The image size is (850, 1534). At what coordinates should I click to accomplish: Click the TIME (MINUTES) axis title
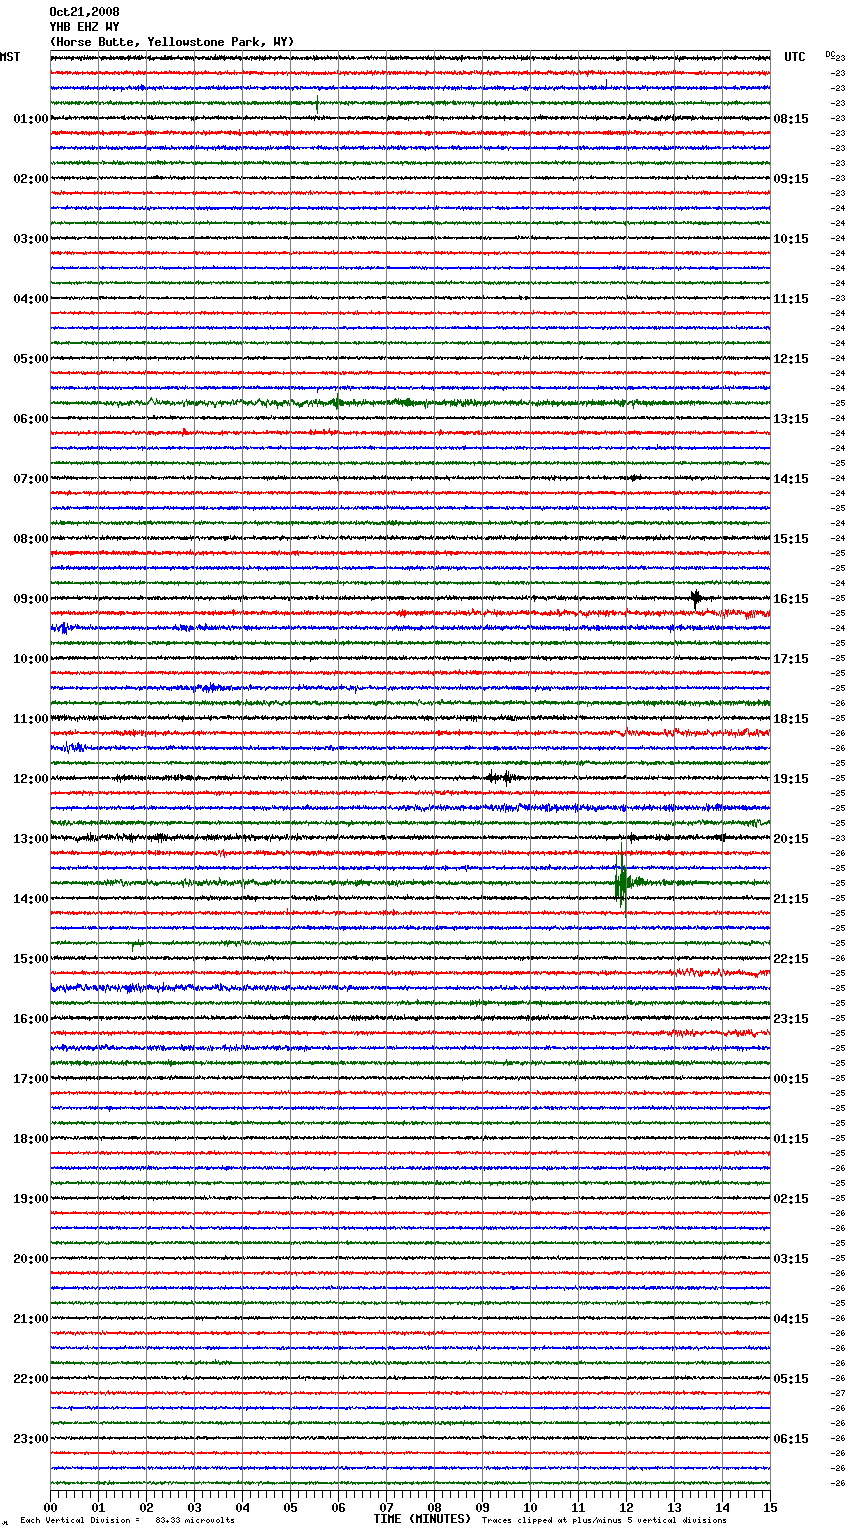(x=422, y=1519)
